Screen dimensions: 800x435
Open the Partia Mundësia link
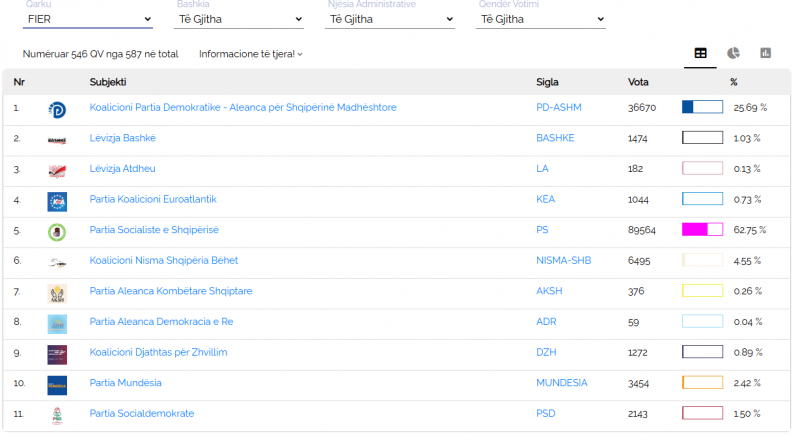[126, 383]
